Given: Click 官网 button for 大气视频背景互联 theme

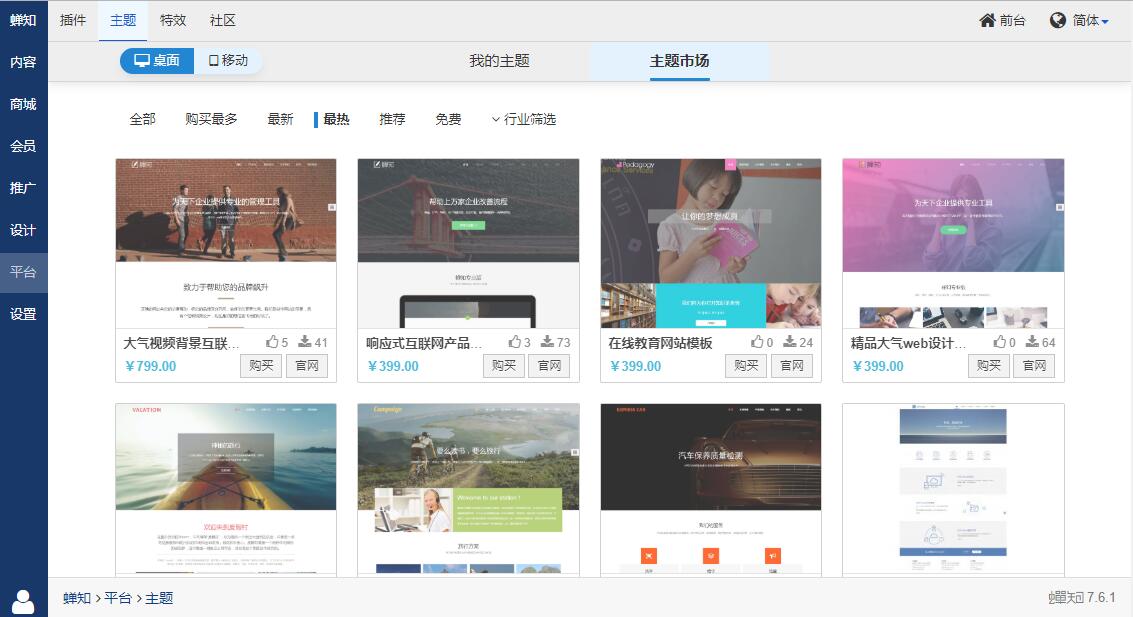Looking at the screenshot, I should coord(307,365).
